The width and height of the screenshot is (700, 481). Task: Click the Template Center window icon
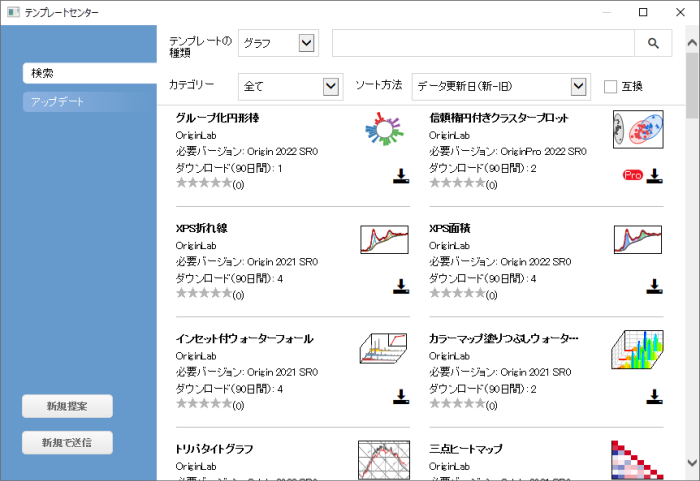[13, 12]
